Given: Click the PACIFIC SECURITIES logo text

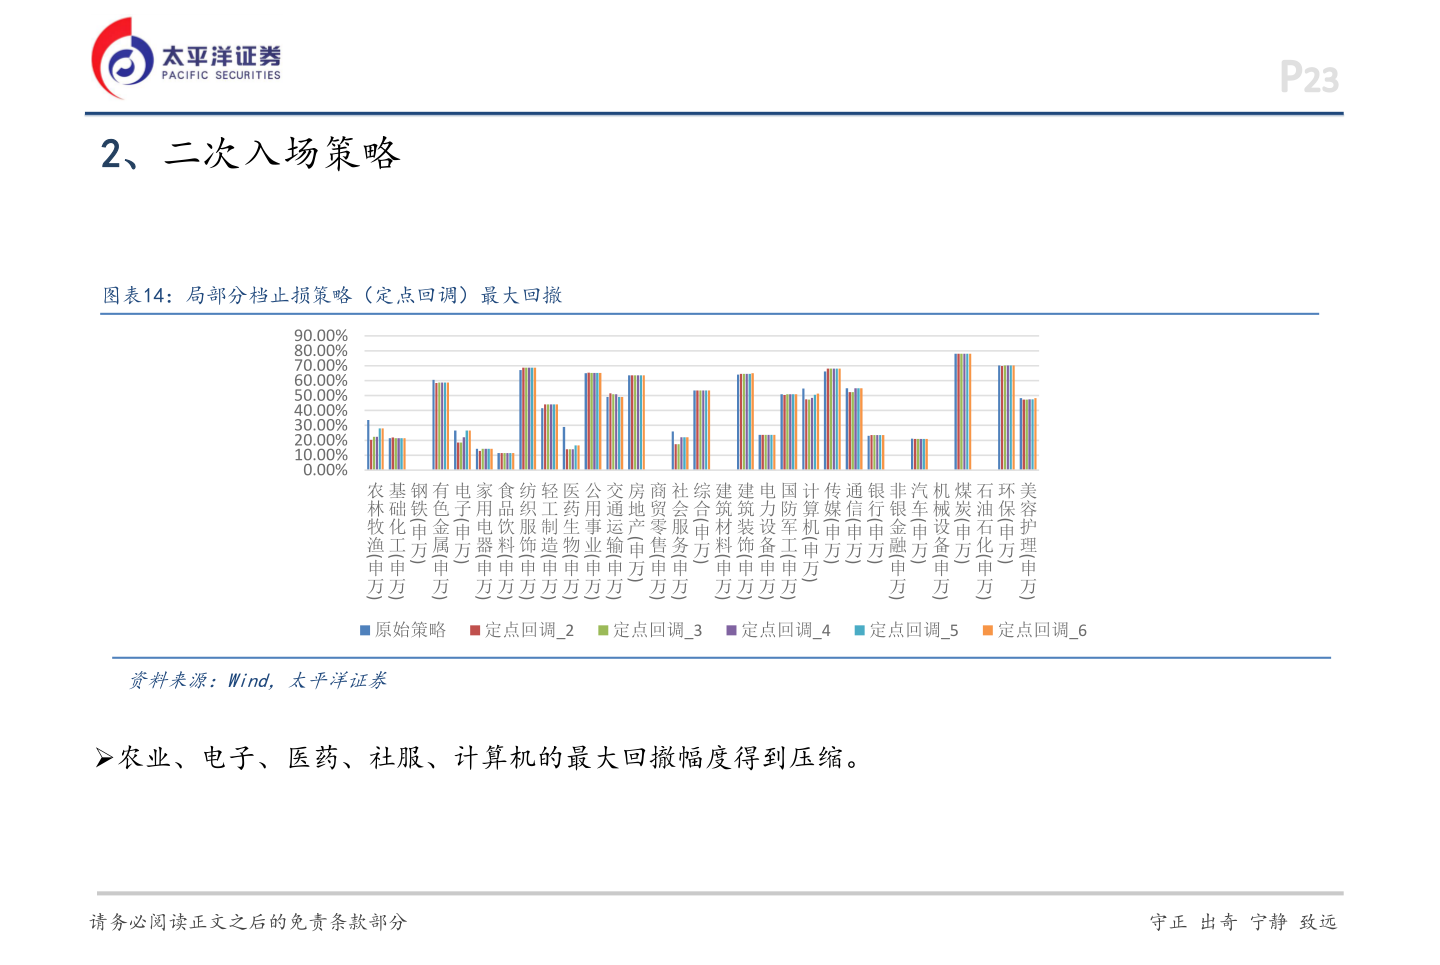Looking at the screenshot, I should (x=221, y=75).
